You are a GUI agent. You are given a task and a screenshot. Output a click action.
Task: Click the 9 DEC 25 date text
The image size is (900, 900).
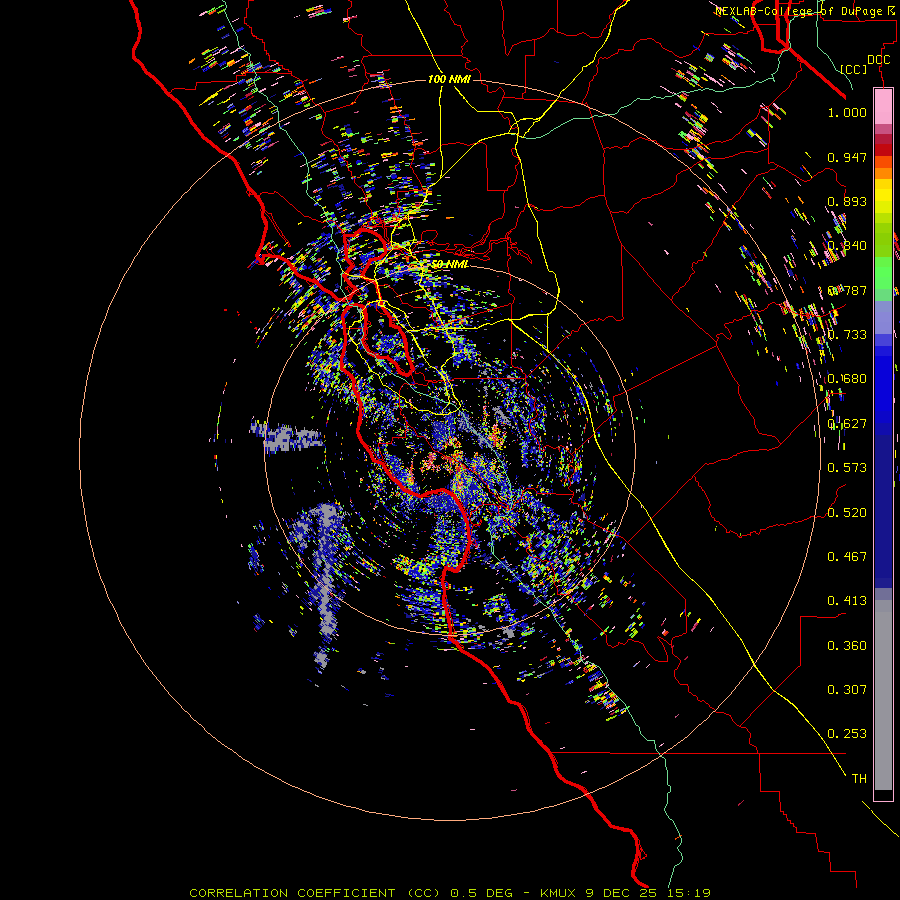coord(621,893)
